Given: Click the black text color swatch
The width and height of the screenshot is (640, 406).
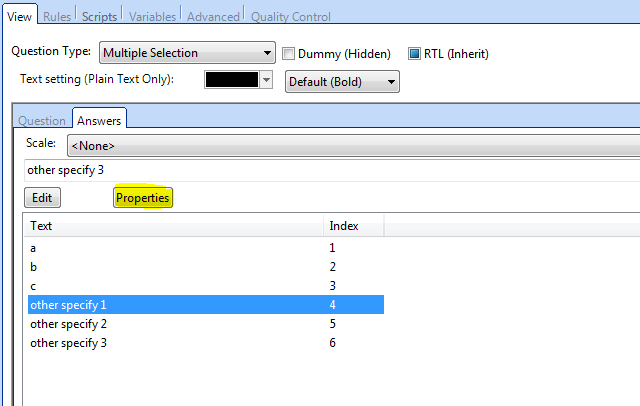Looking at the screenshot, I should [232, 80].
